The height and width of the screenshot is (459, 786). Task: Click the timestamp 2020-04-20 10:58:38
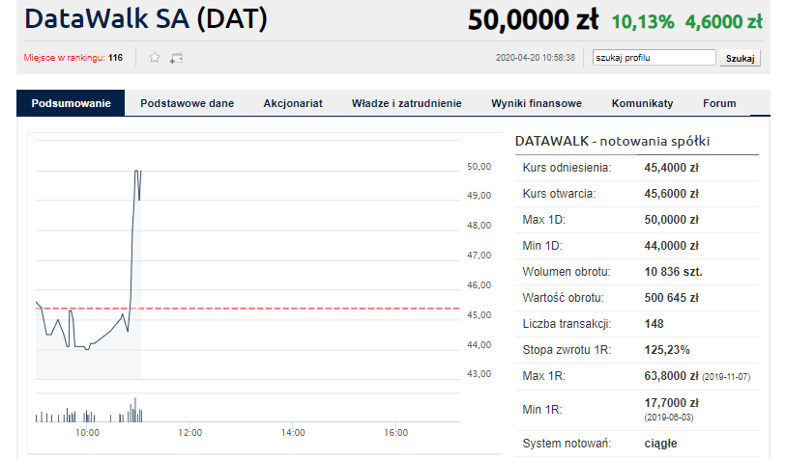coord(535,58)
